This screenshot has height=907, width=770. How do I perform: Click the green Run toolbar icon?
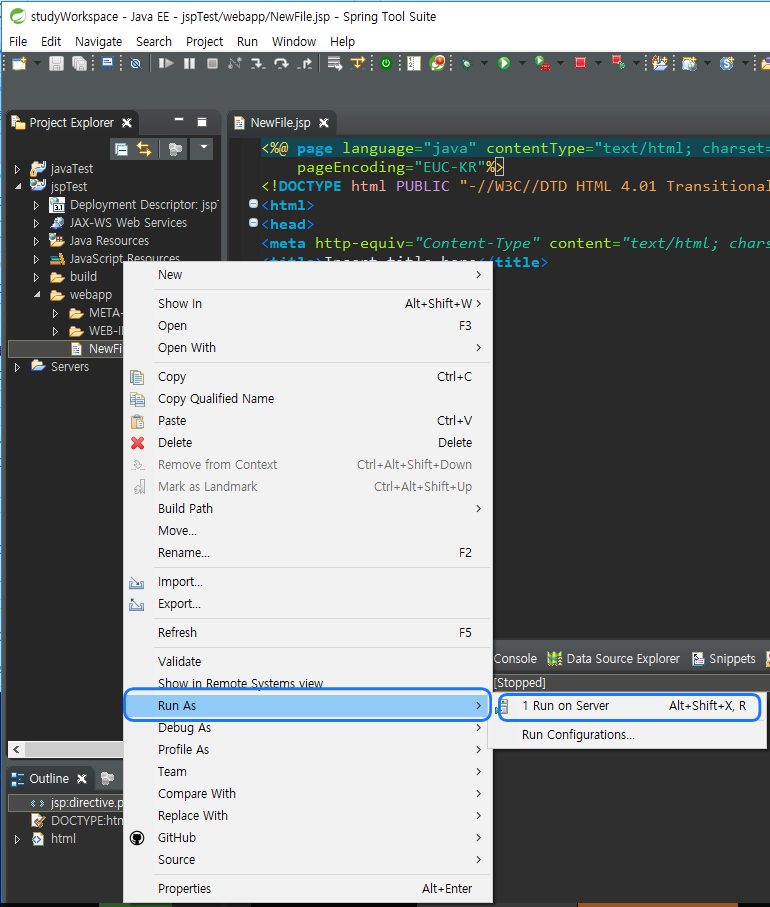[504, 63]
